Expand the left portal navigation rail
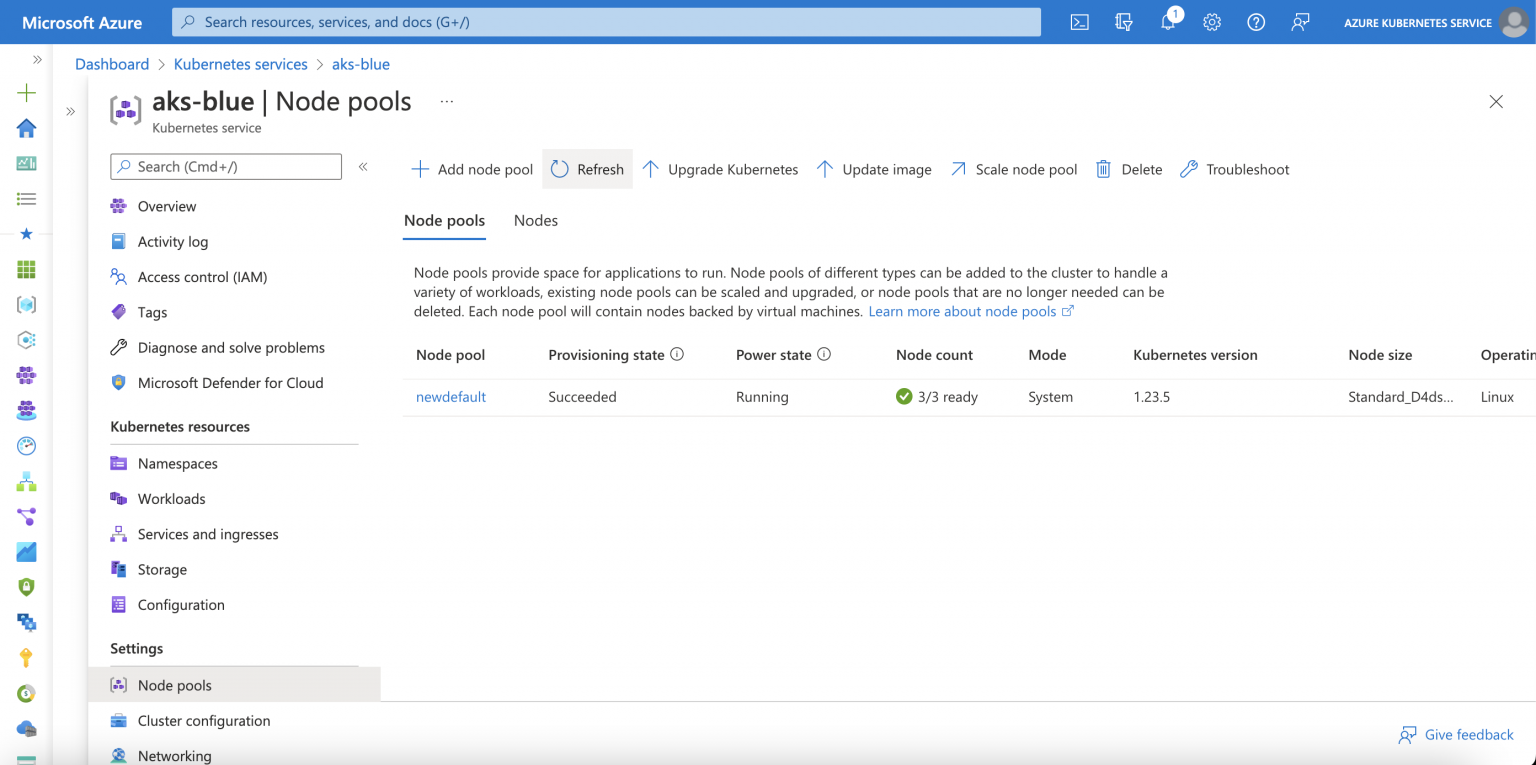Image resolution: width=1536 pixels, height=765 pixels. coord(37,60)
